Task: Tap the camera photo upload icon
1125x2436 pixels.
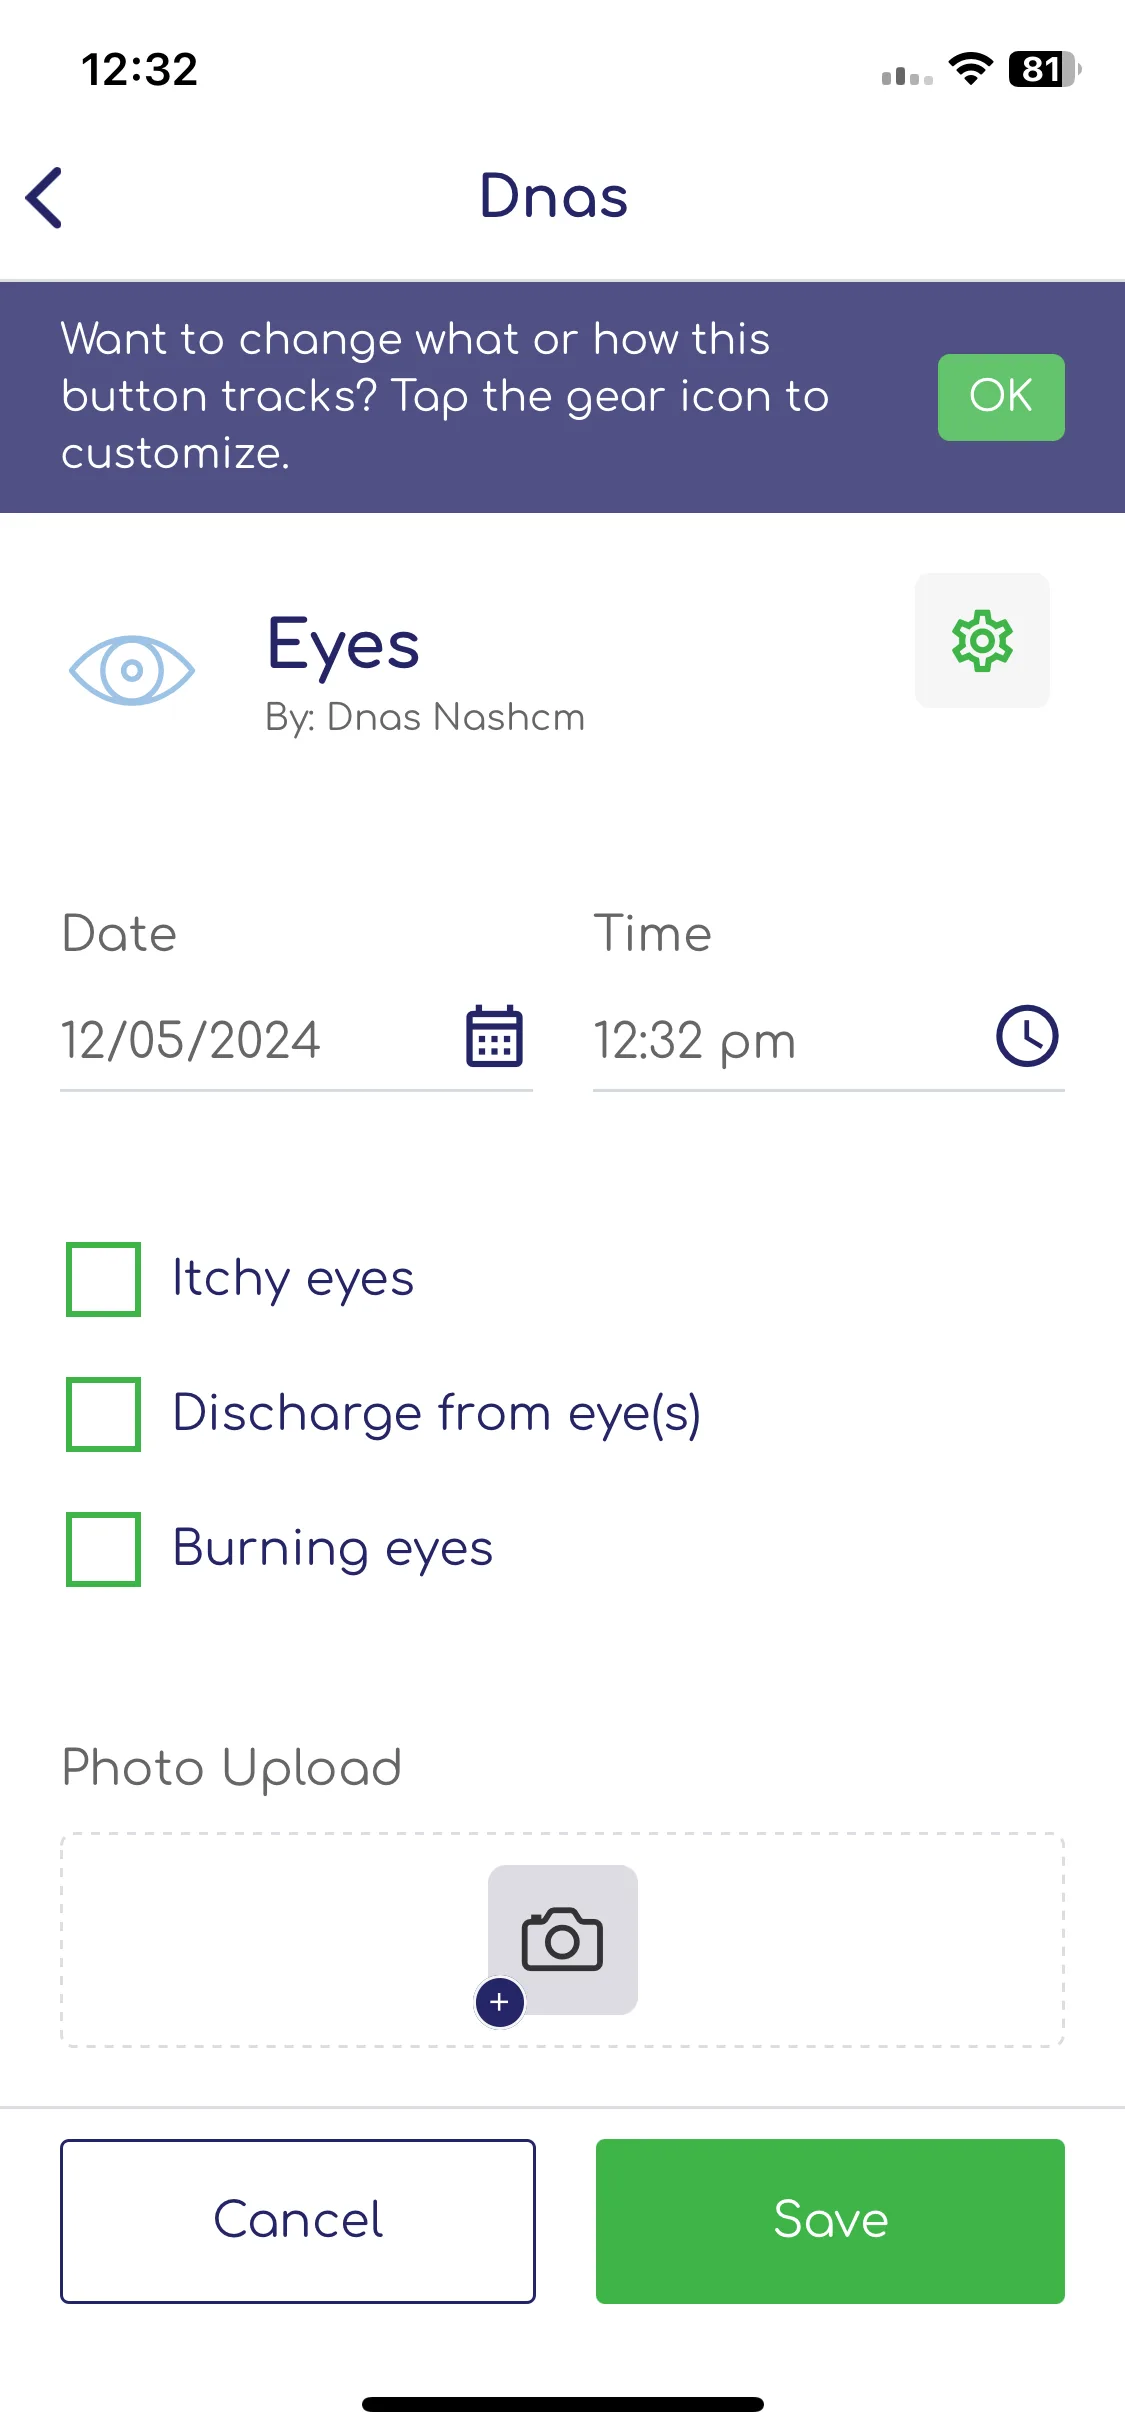Action: pos(562,1939)
